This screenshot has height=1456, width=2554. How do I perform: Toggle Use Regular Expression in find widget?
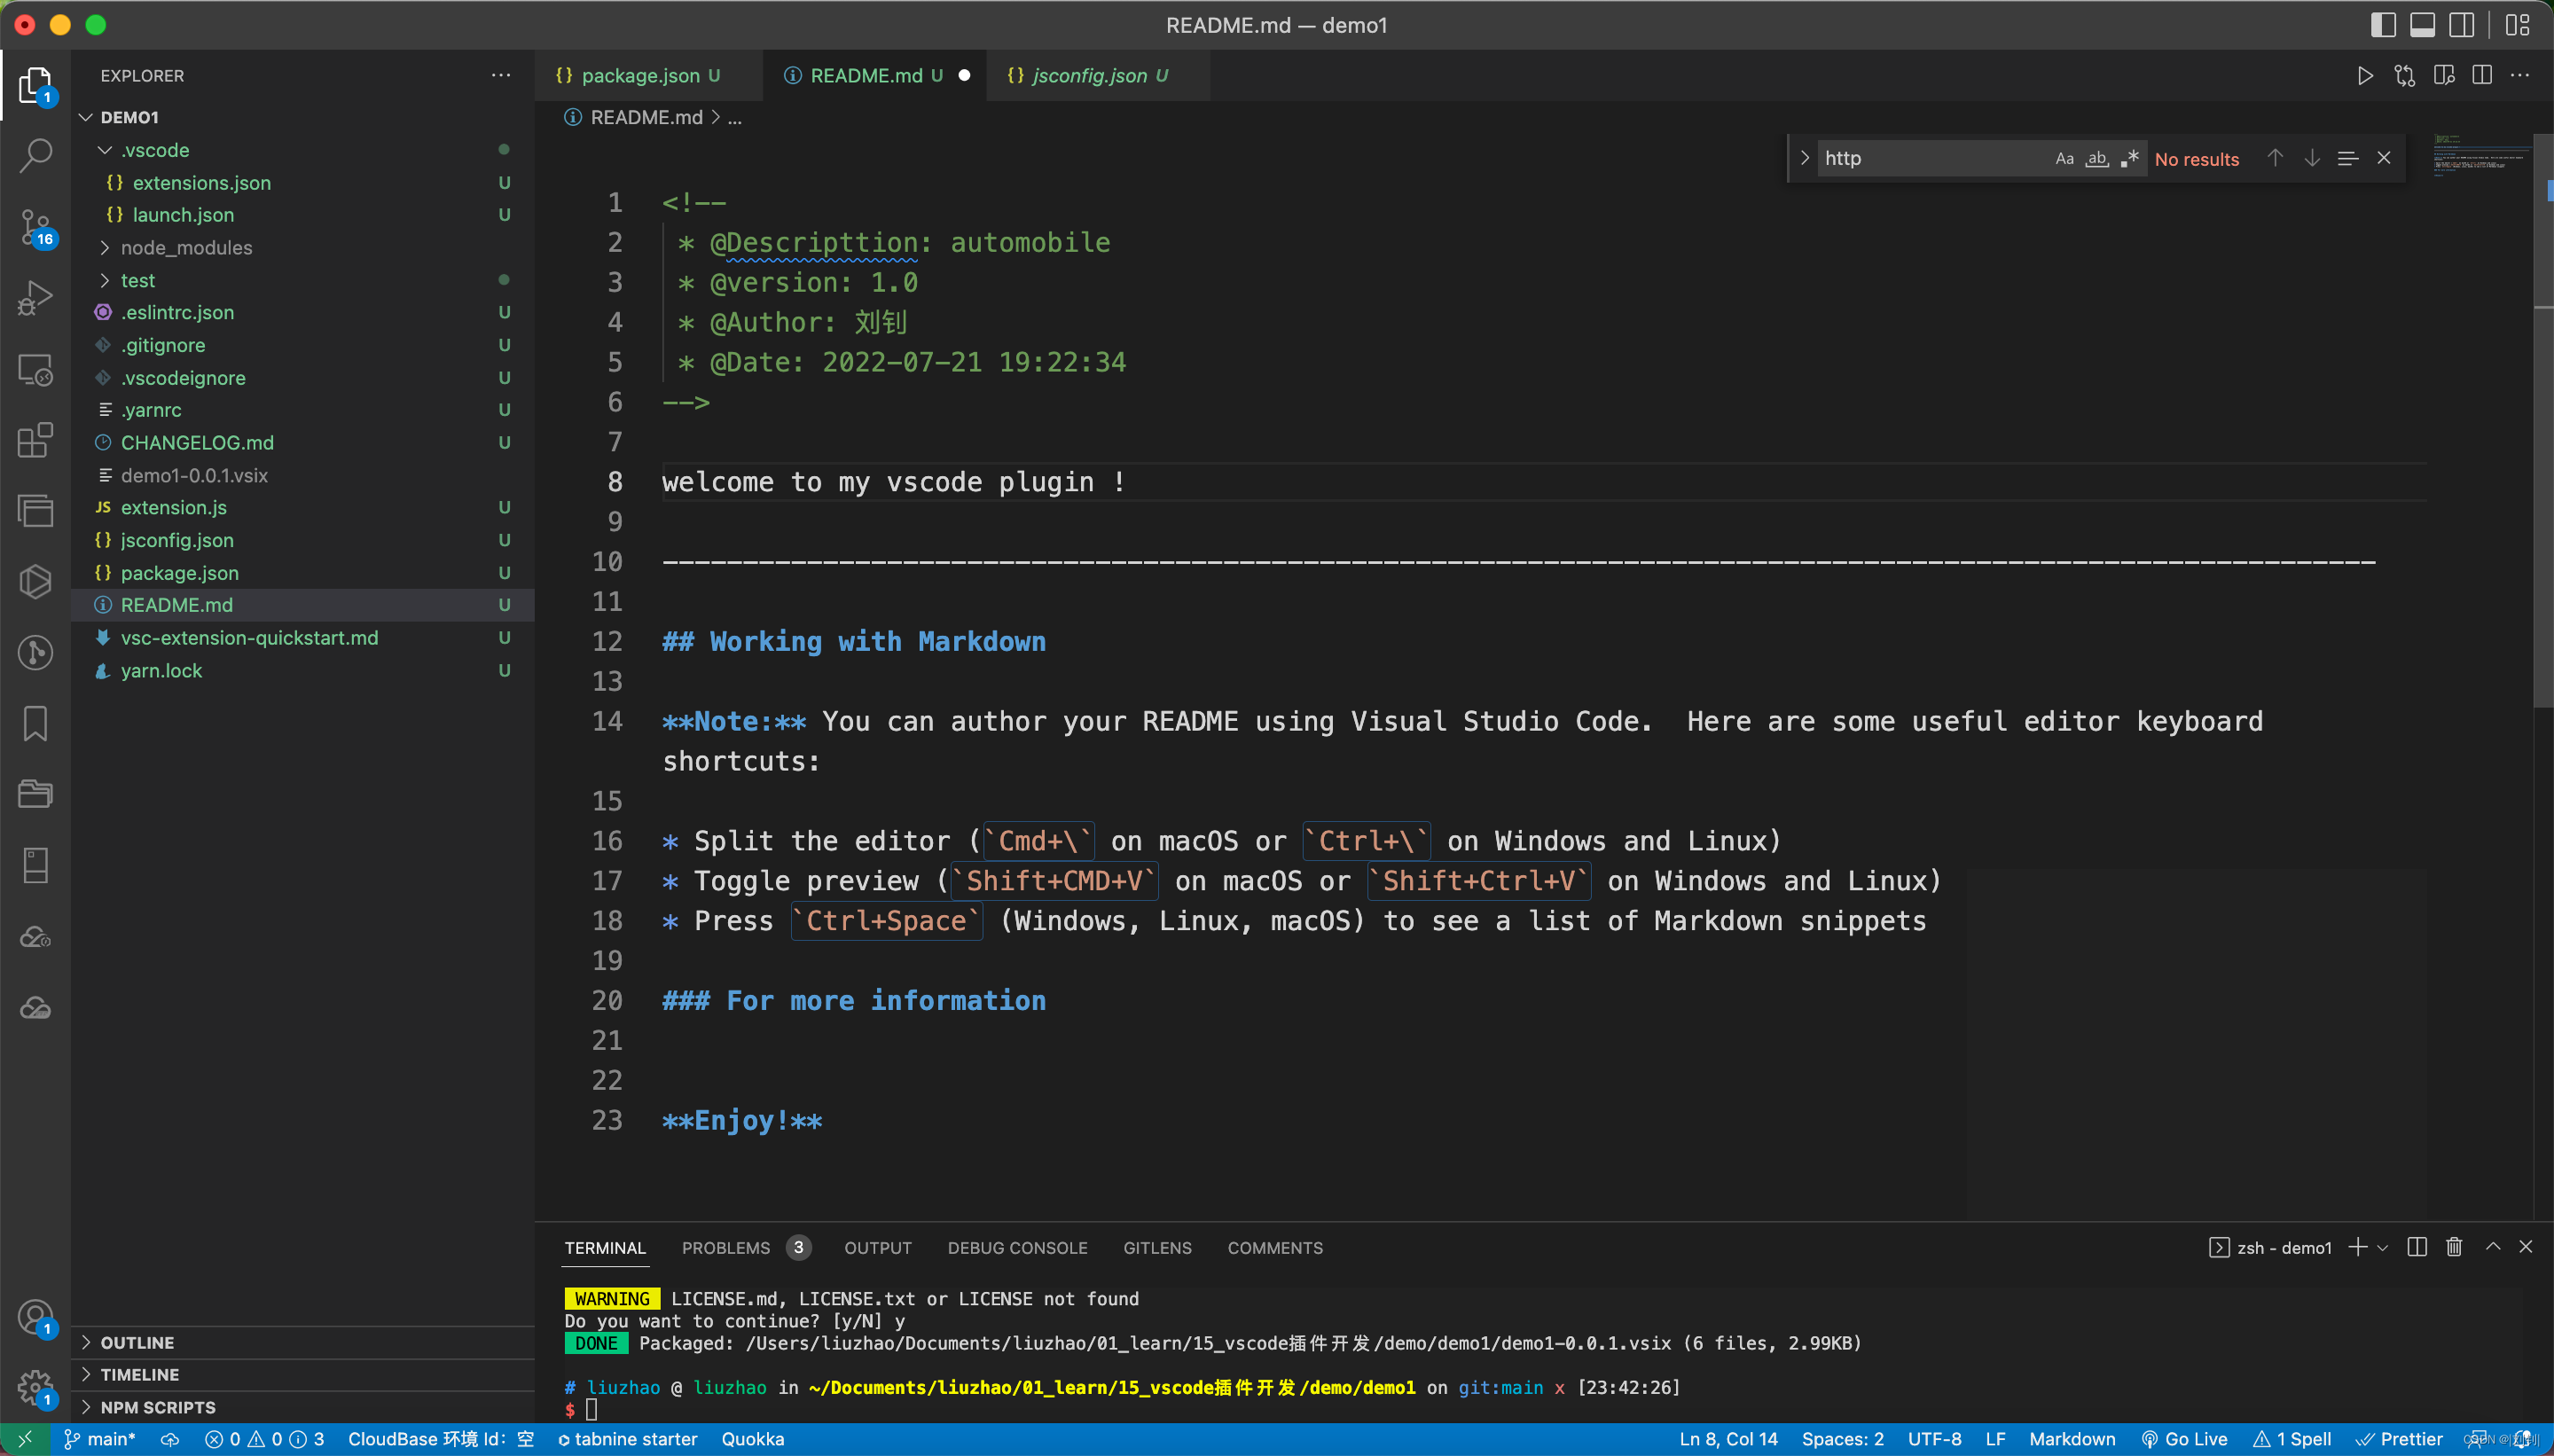pos(2129,158)
